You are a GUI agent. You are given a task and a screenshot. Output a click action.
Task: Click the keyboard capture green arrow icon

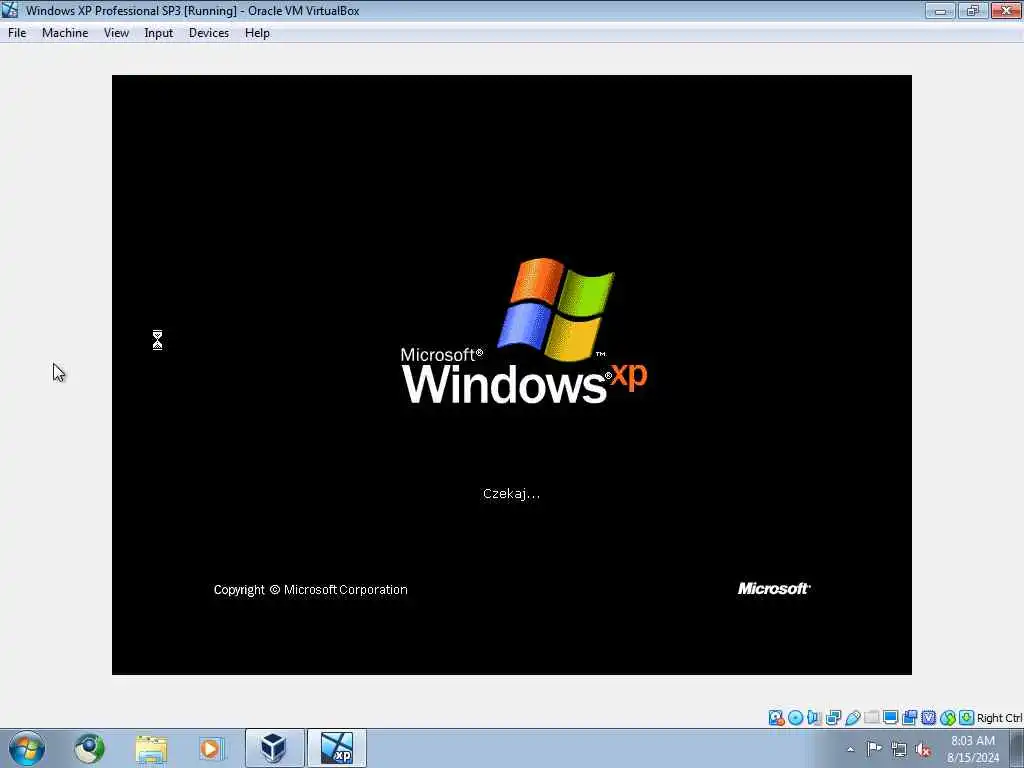tap(967, 718)
